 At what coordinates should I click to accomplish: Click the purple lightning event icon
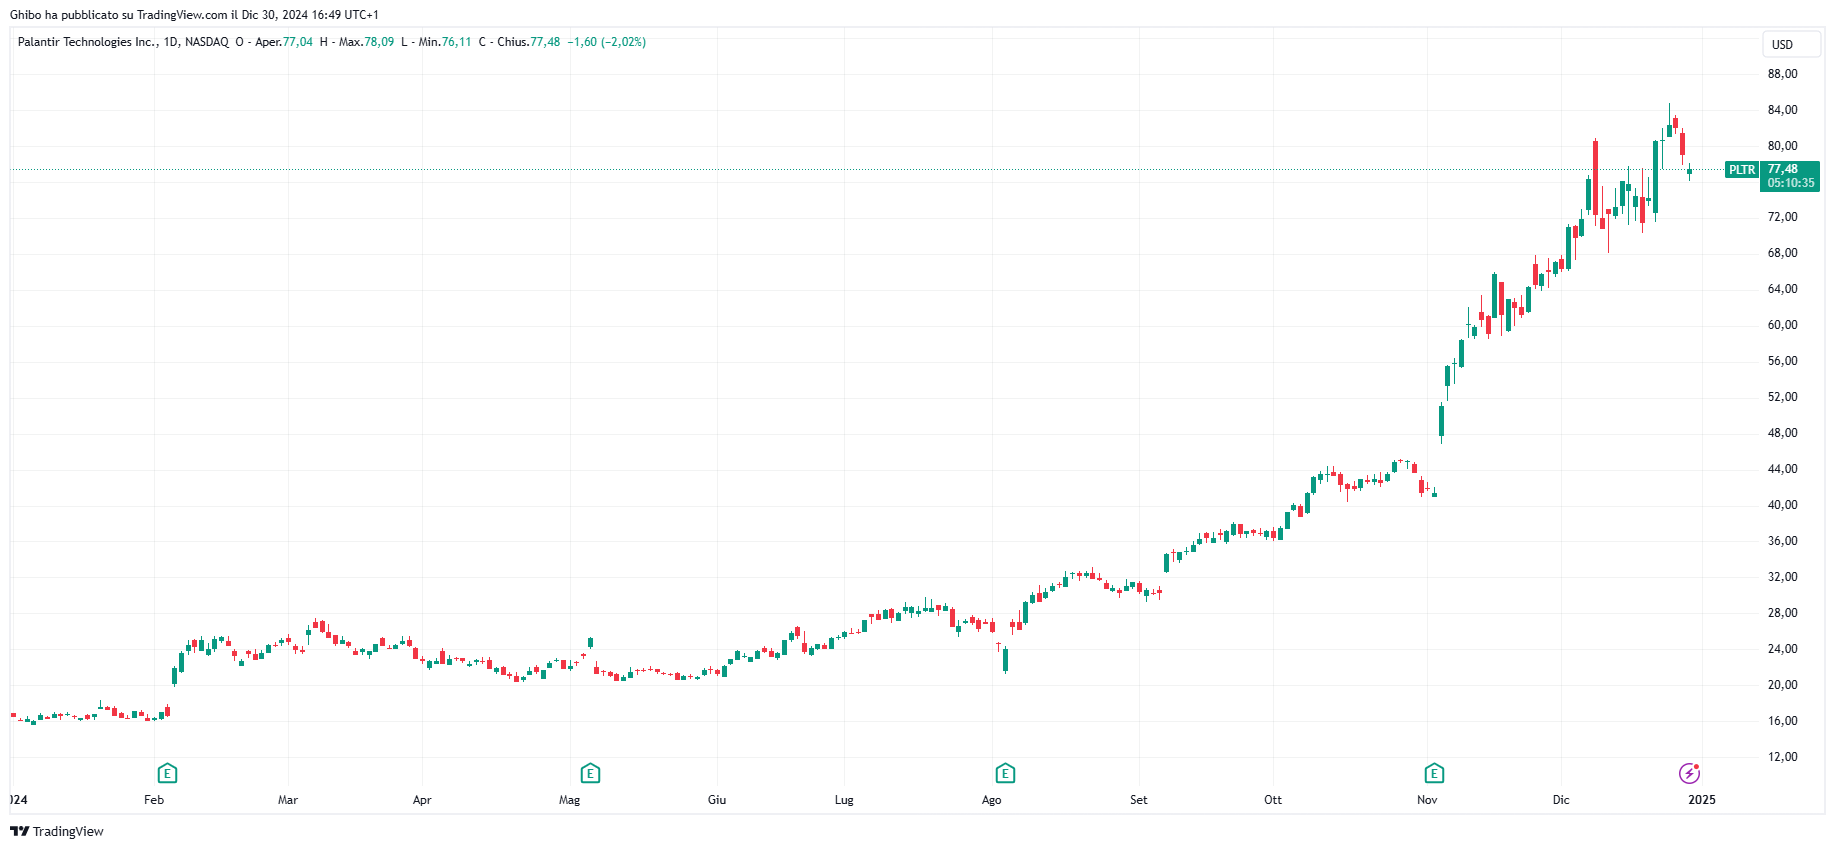1689,773
